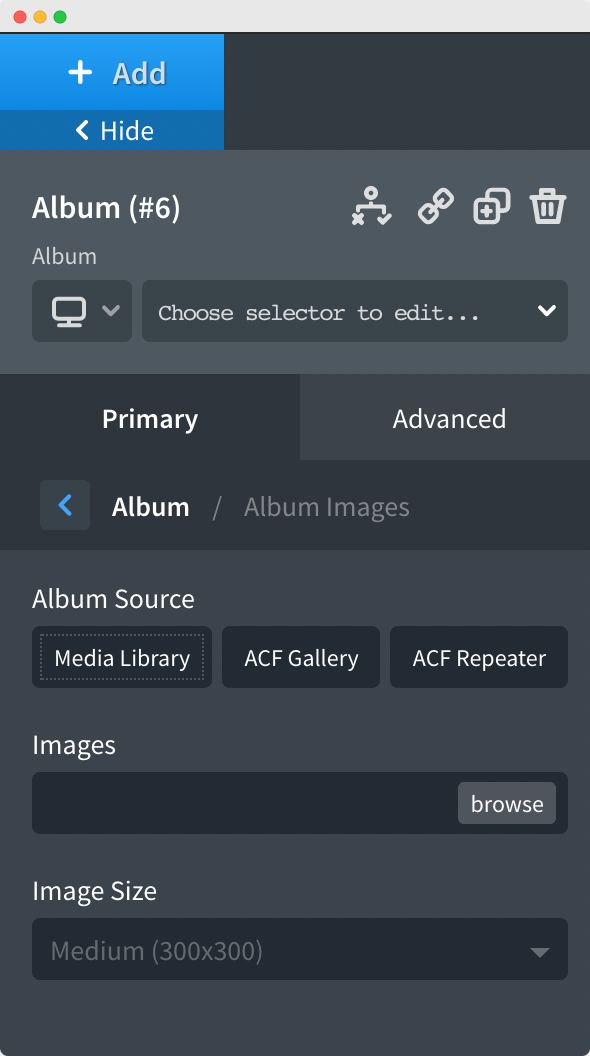Select ACF Repeater as album source

[478, 657]
